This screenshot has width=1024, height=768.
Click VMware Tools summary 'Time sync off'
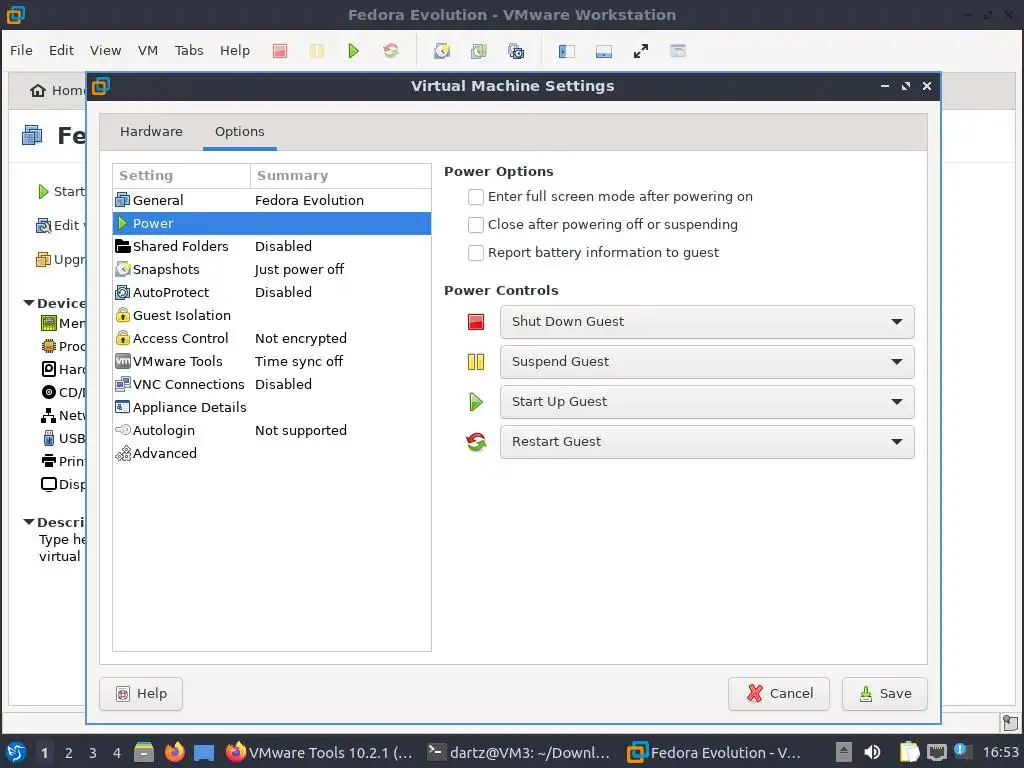coord(298,361)
